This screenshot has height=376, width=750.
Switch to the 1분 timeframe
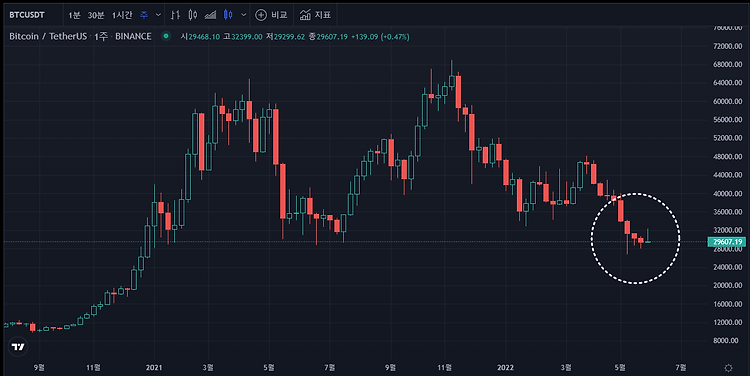(74, 15)
